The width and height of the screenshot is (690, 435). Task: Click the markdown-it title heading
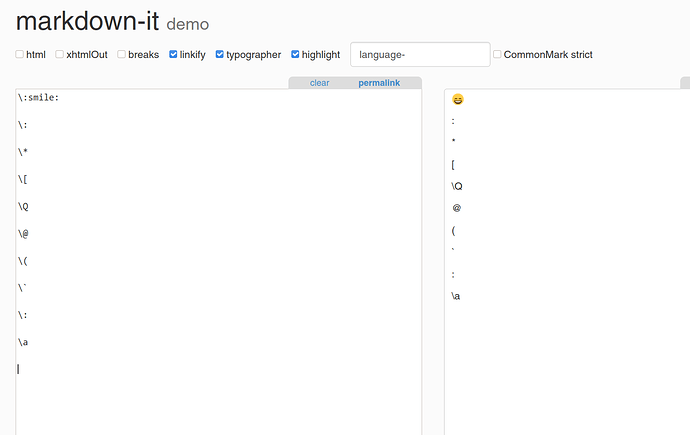click(87, 21)
